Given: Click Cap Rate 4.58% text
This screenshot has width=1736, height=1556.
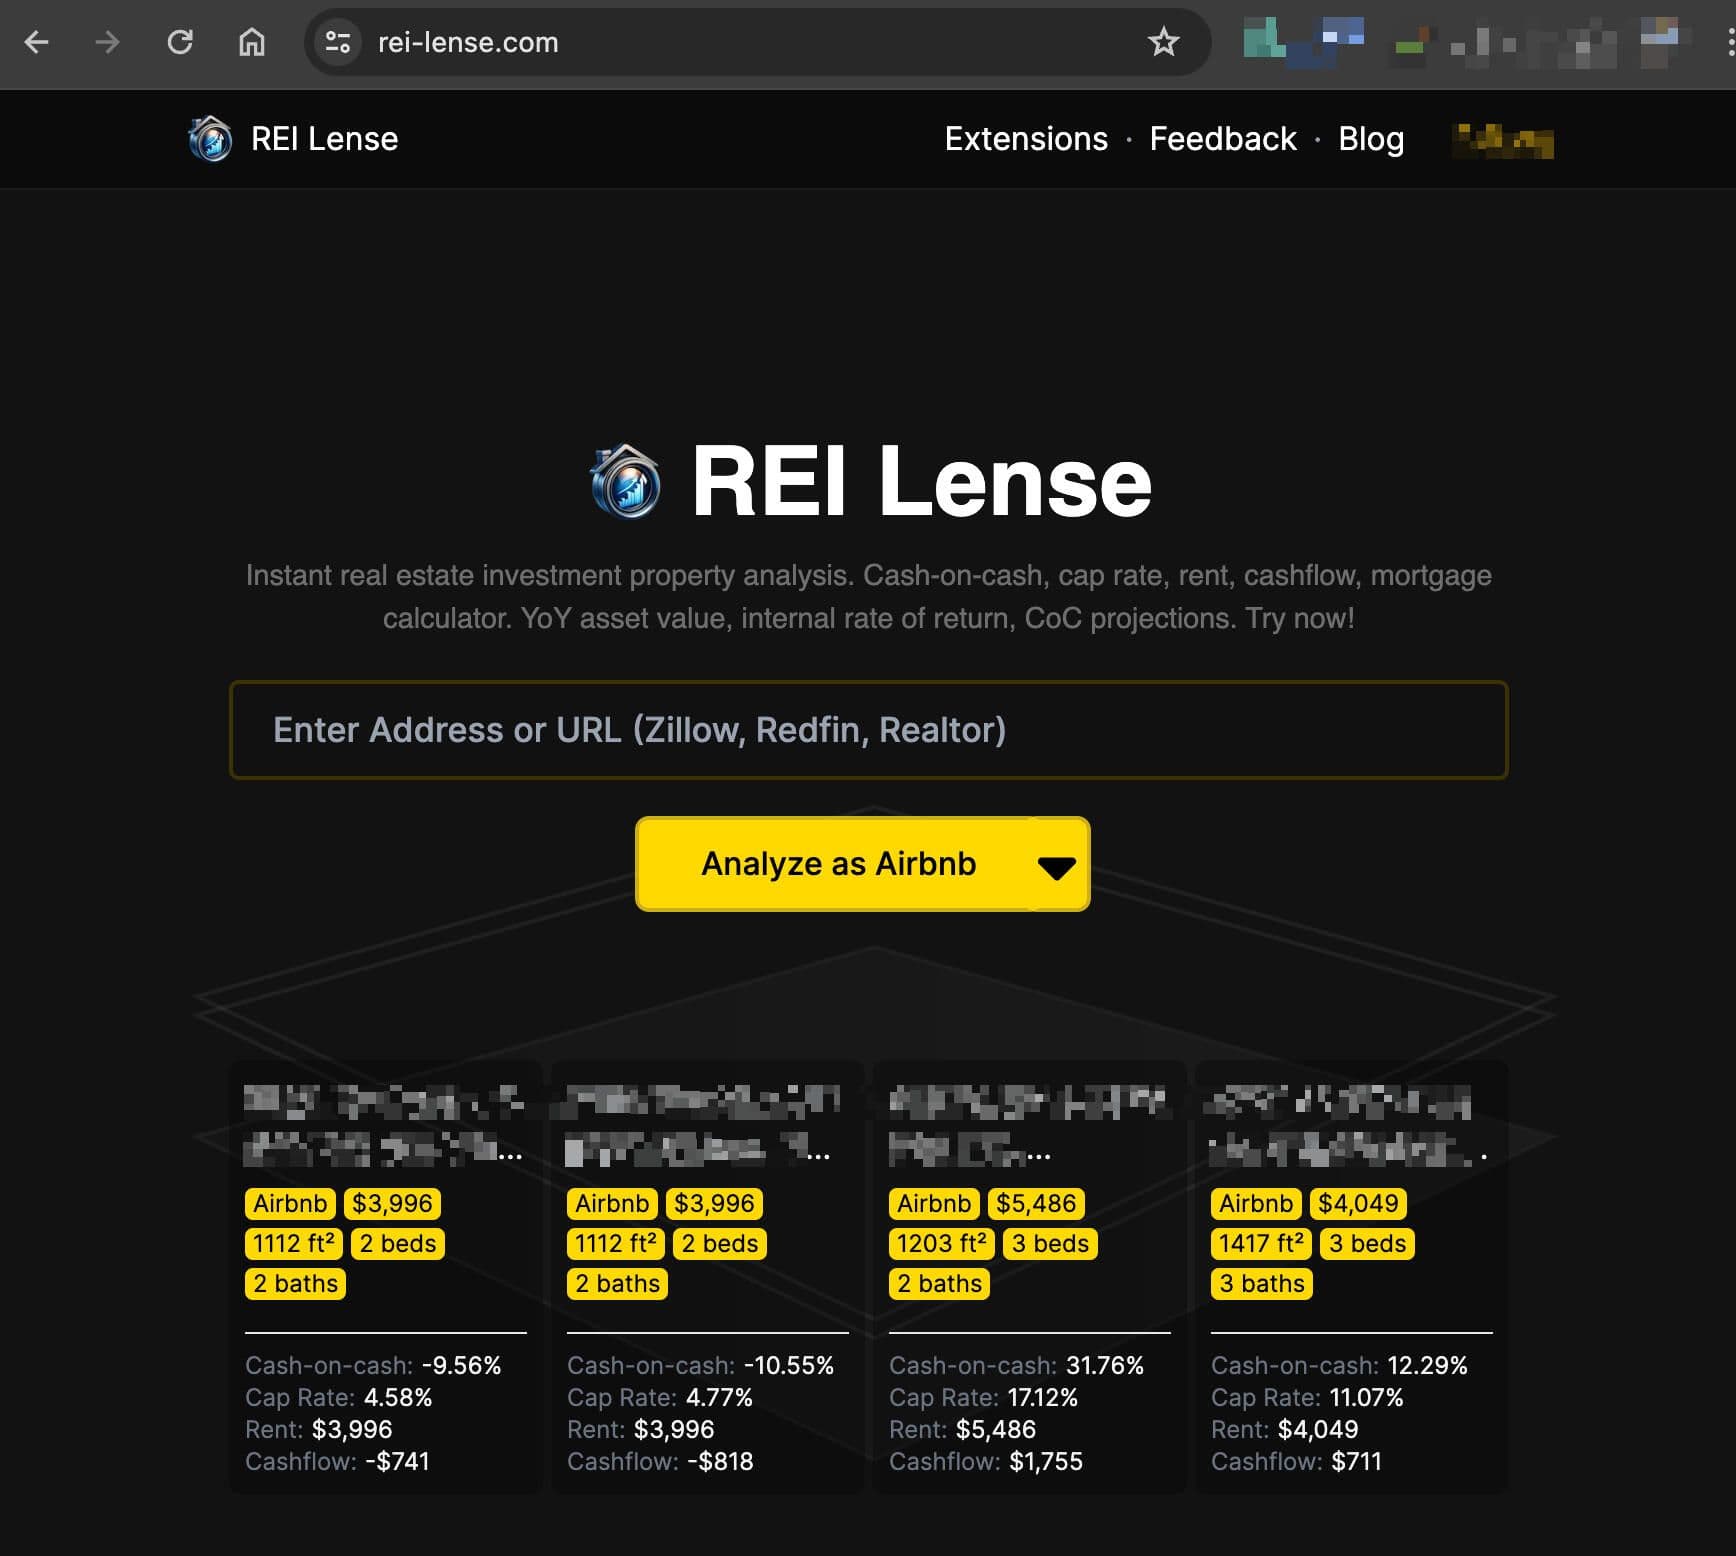Looking at the screenshot, I should click(339, 1397).
